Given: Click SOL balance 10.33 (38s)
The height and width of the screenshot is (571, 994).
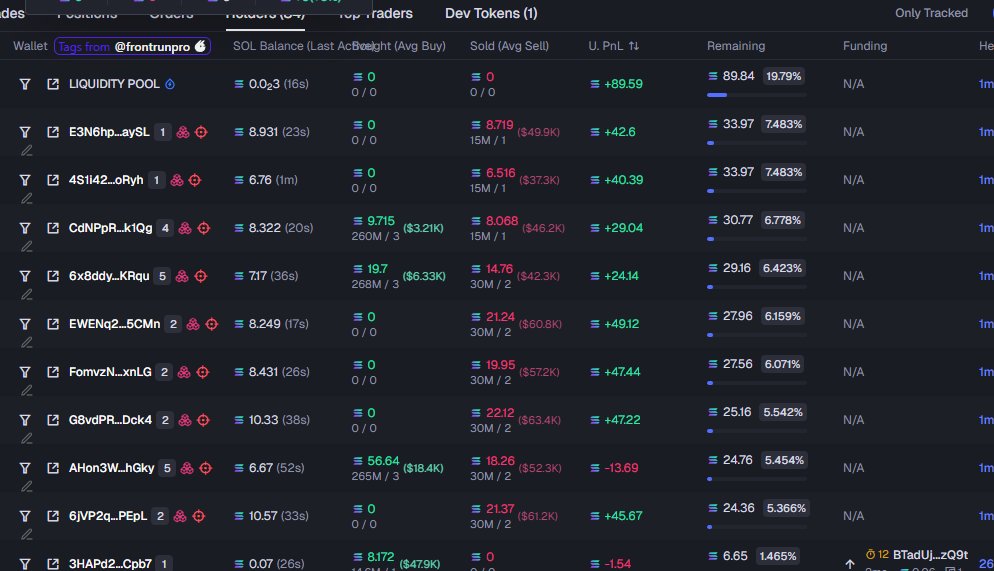Looking at the screenshot, I should (x=278, y=420).
